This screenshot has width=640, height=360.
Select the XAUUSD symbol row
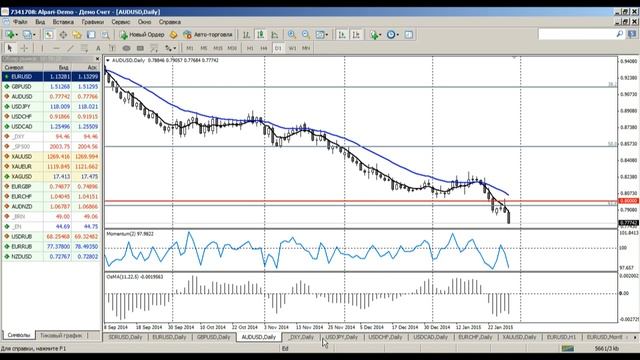[x=51, y=156]
